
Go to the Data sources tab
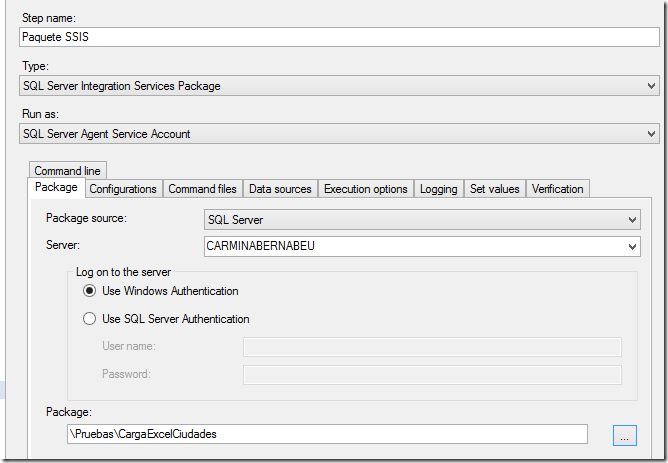point(280,189)
